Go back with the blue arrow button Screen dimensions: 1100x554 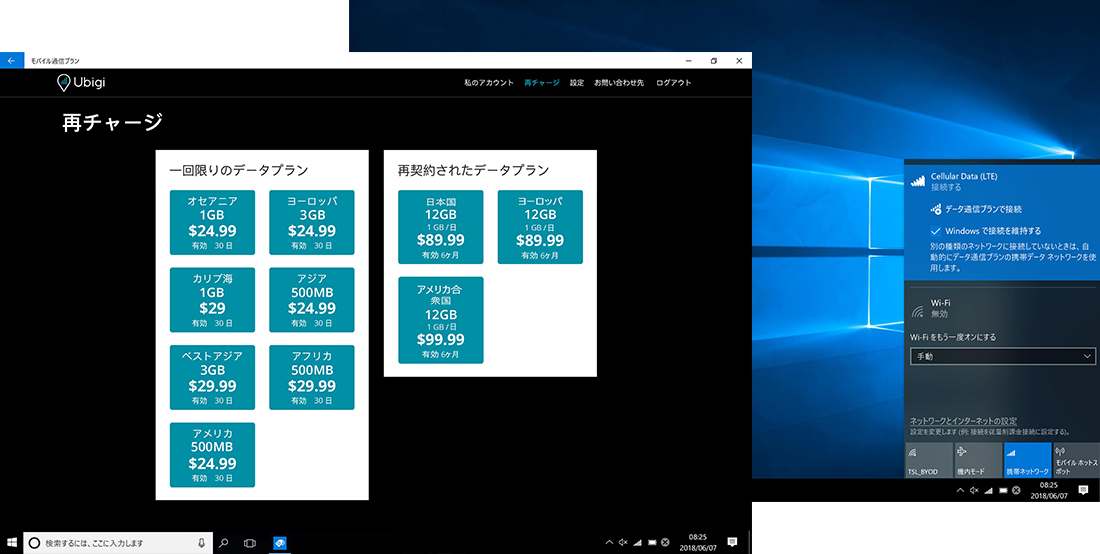(x=11, y=61)
